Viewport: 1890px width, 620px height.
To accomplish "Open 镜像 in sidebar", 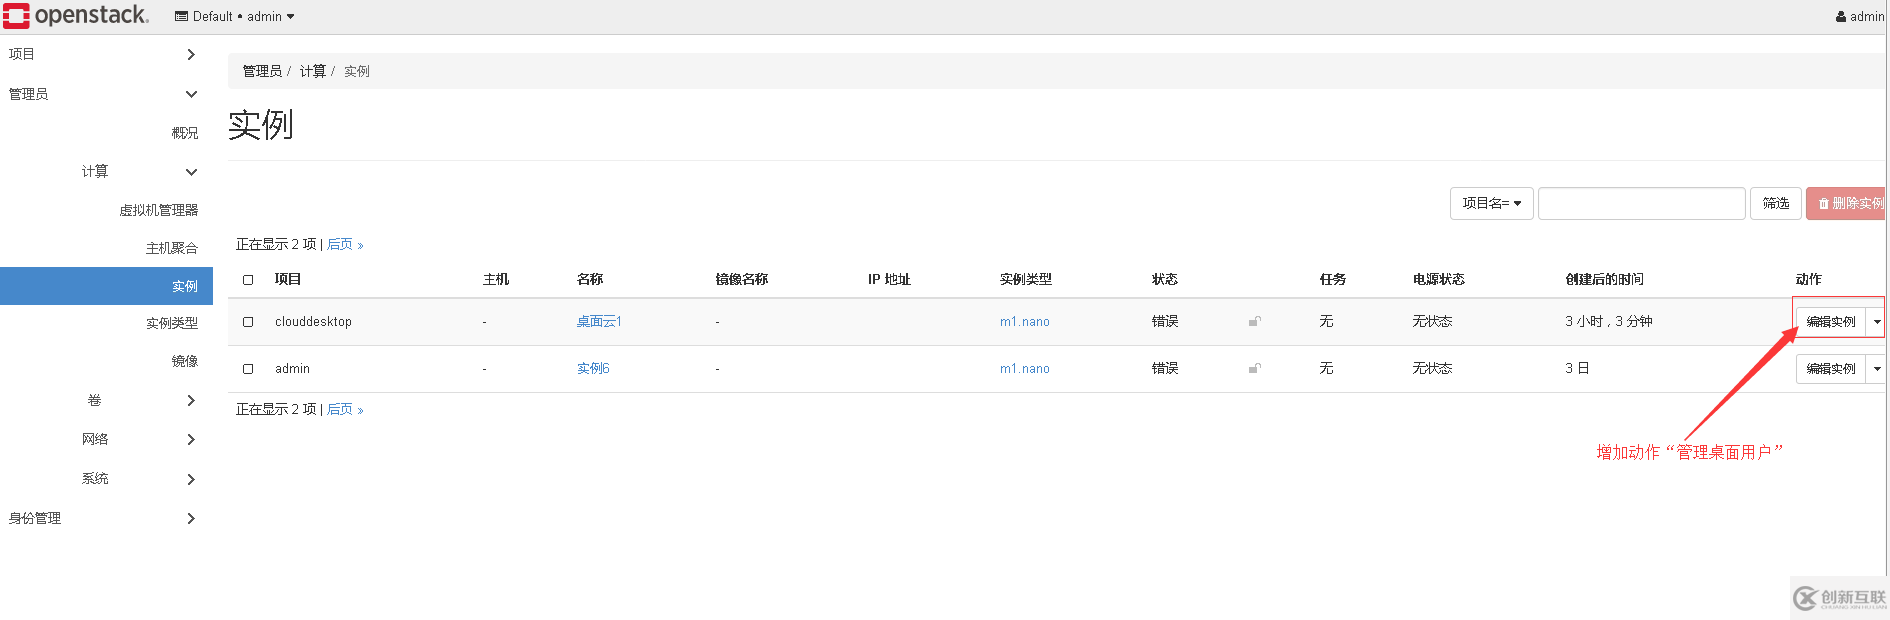I will pos(185,361).
